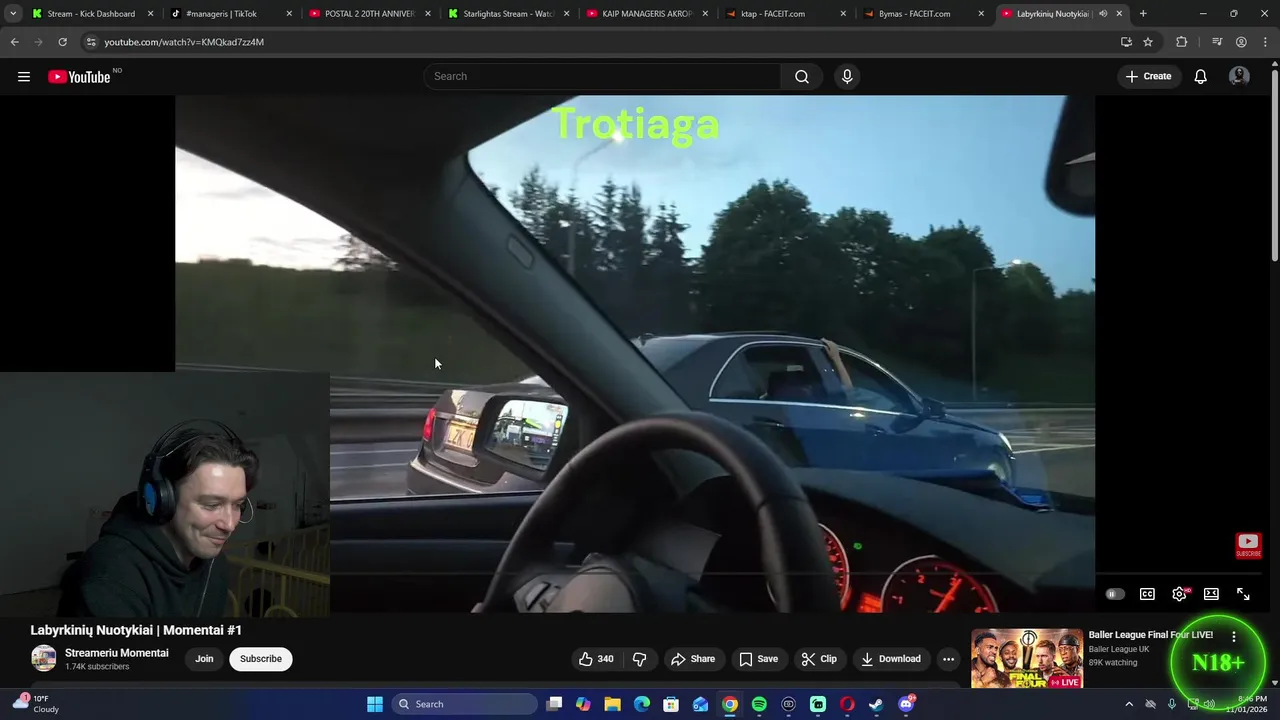Screen dimensions: 1280x720
Task: Open Streameriu Momentai channel avatar
Action: point(43,658)
